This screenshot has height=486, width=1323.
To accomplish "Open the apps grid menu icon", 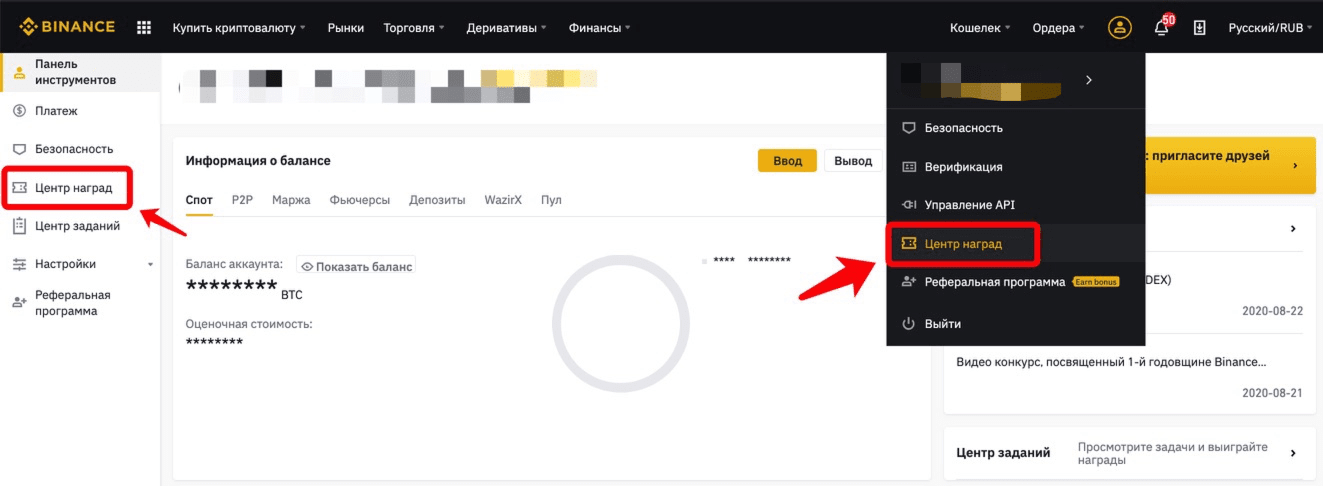I will pos(144,27).
